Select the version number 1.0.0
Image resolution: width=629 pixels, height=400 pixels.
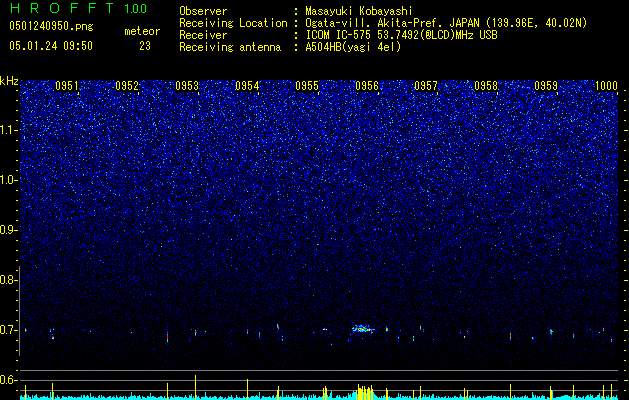tap(136, 8)
